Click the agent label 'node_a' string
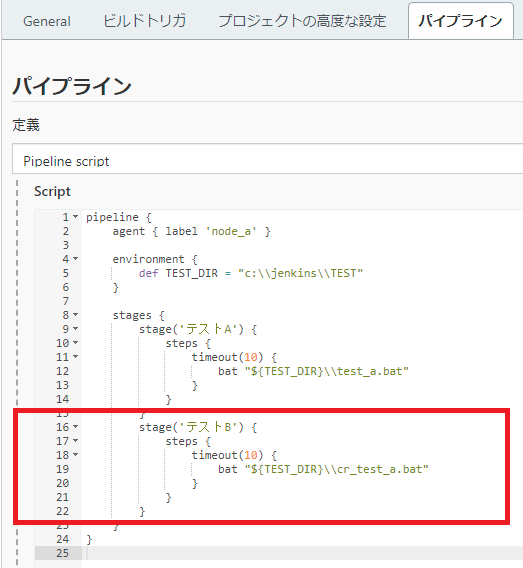Viewport: 523px width, 568px height. [231, 231]
